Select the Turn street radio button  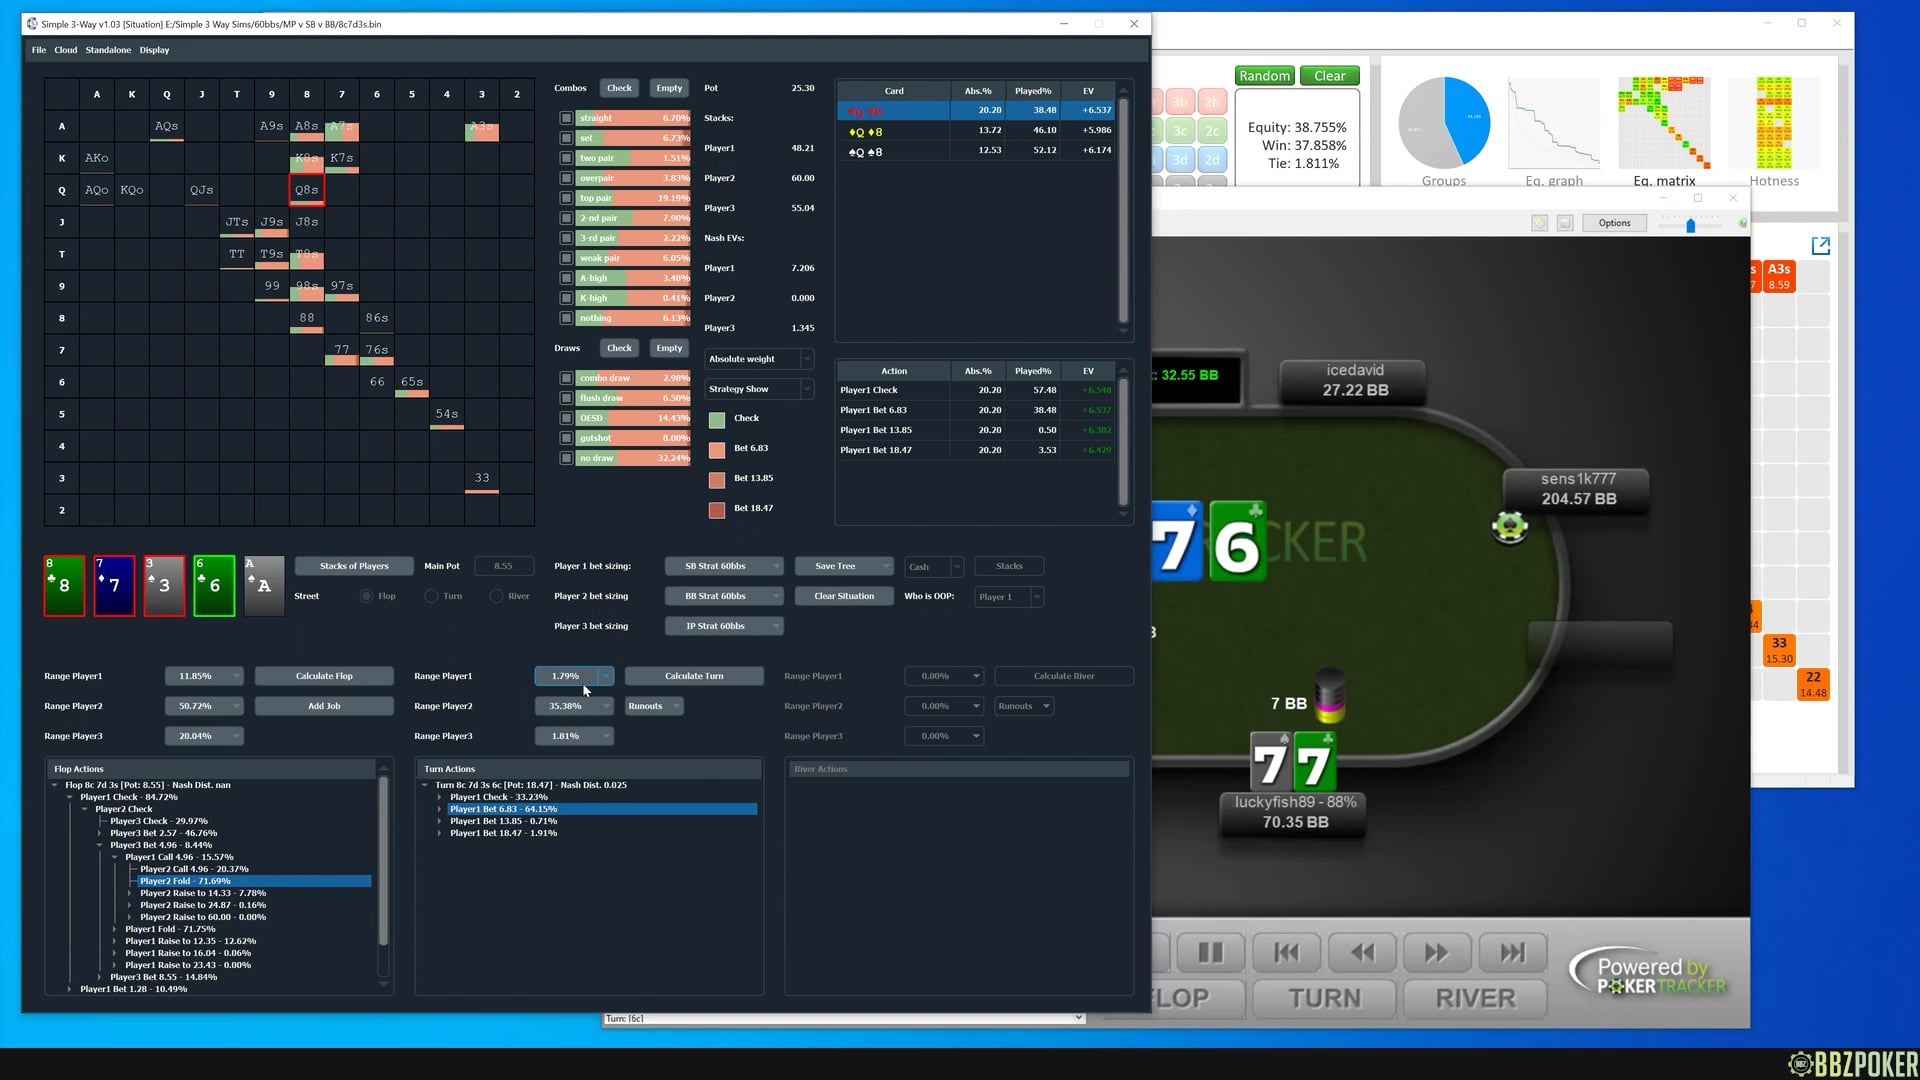431,596
